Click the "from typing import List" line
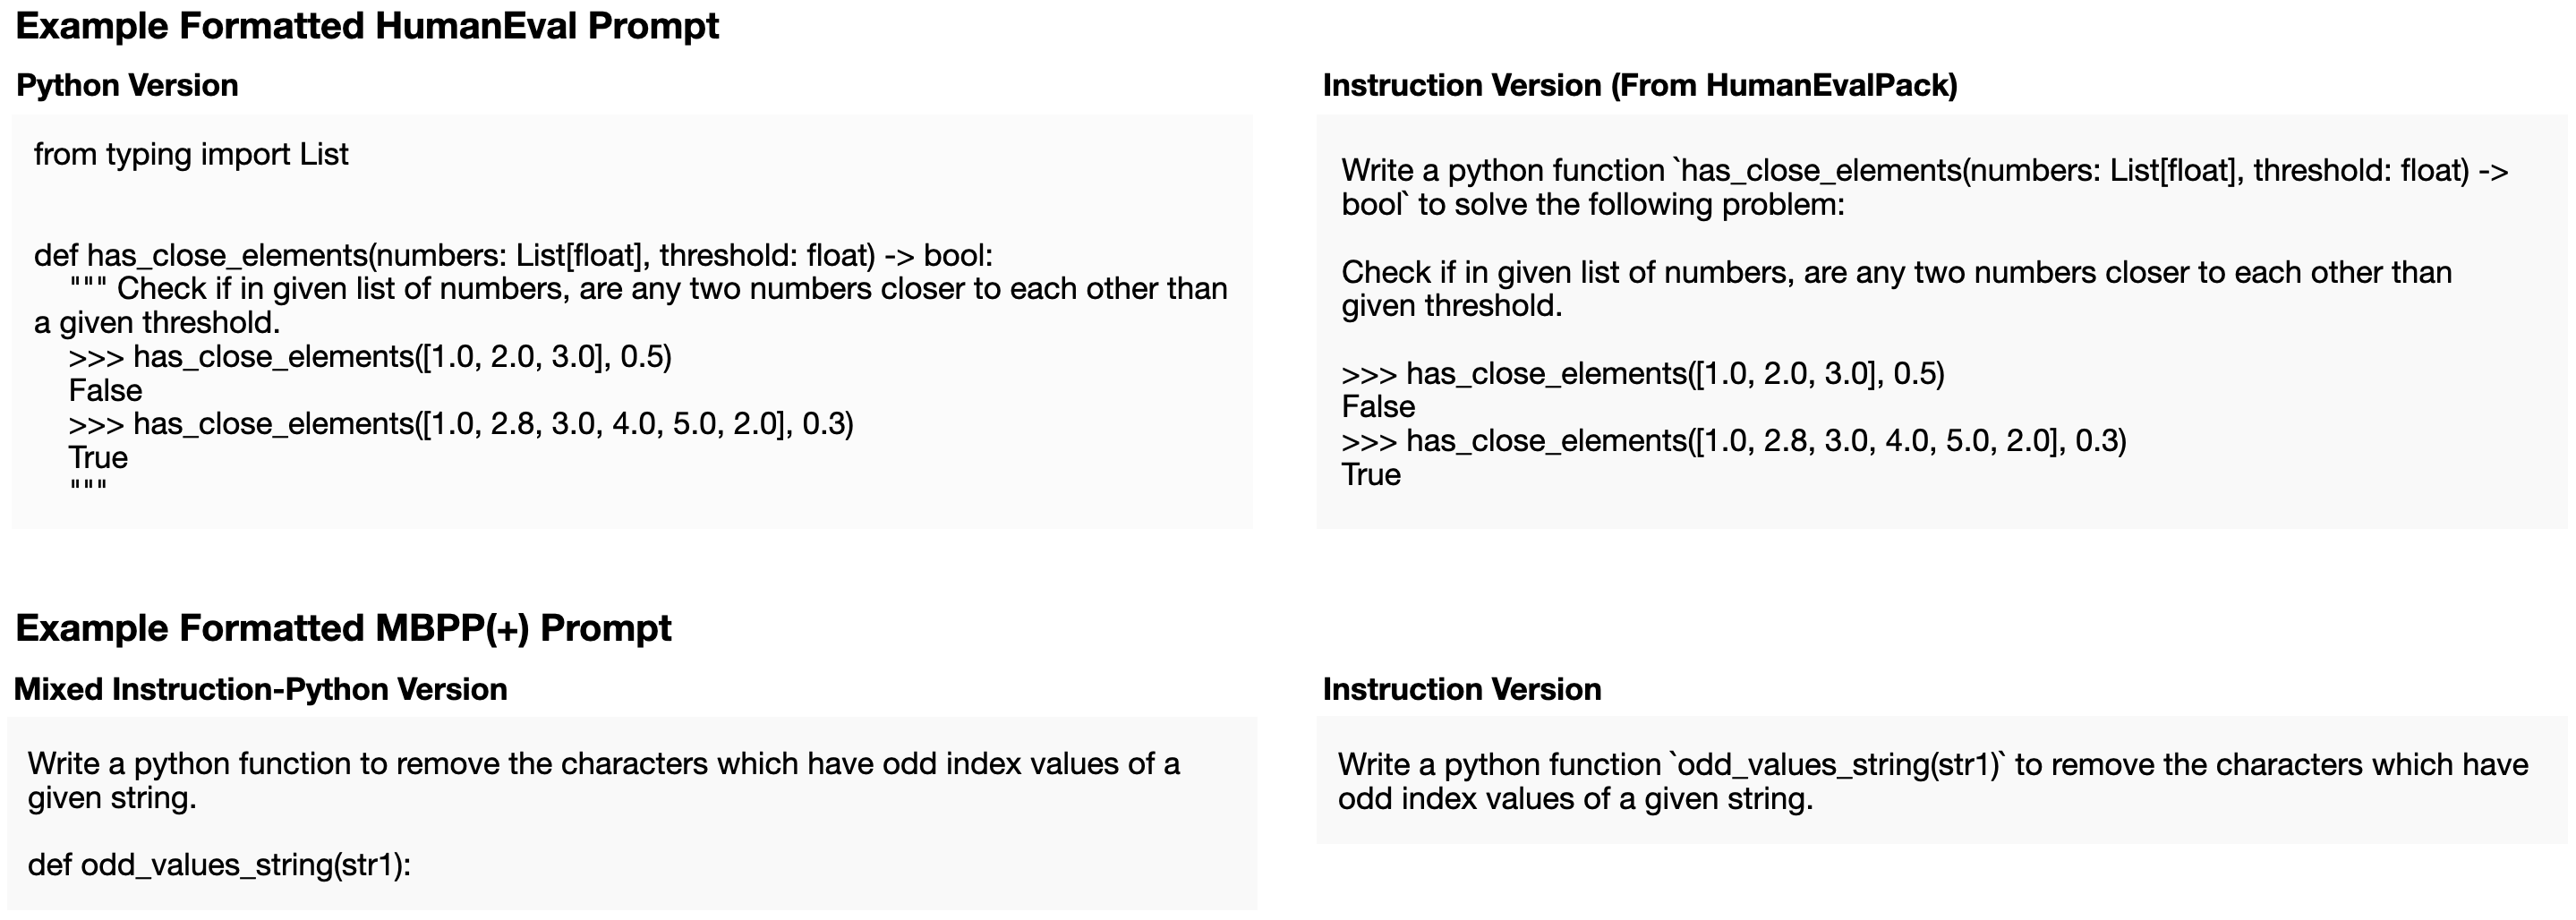Screen dimensions: 2576x920 [191, 155]
